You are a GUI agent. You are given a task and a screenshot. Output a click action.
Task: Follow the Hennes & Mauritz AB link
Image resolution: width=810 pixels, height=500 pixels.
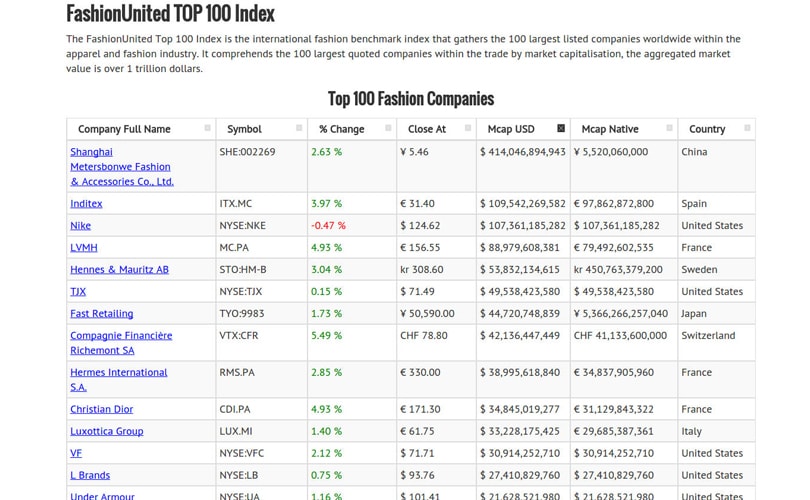(x=119, y=270)
